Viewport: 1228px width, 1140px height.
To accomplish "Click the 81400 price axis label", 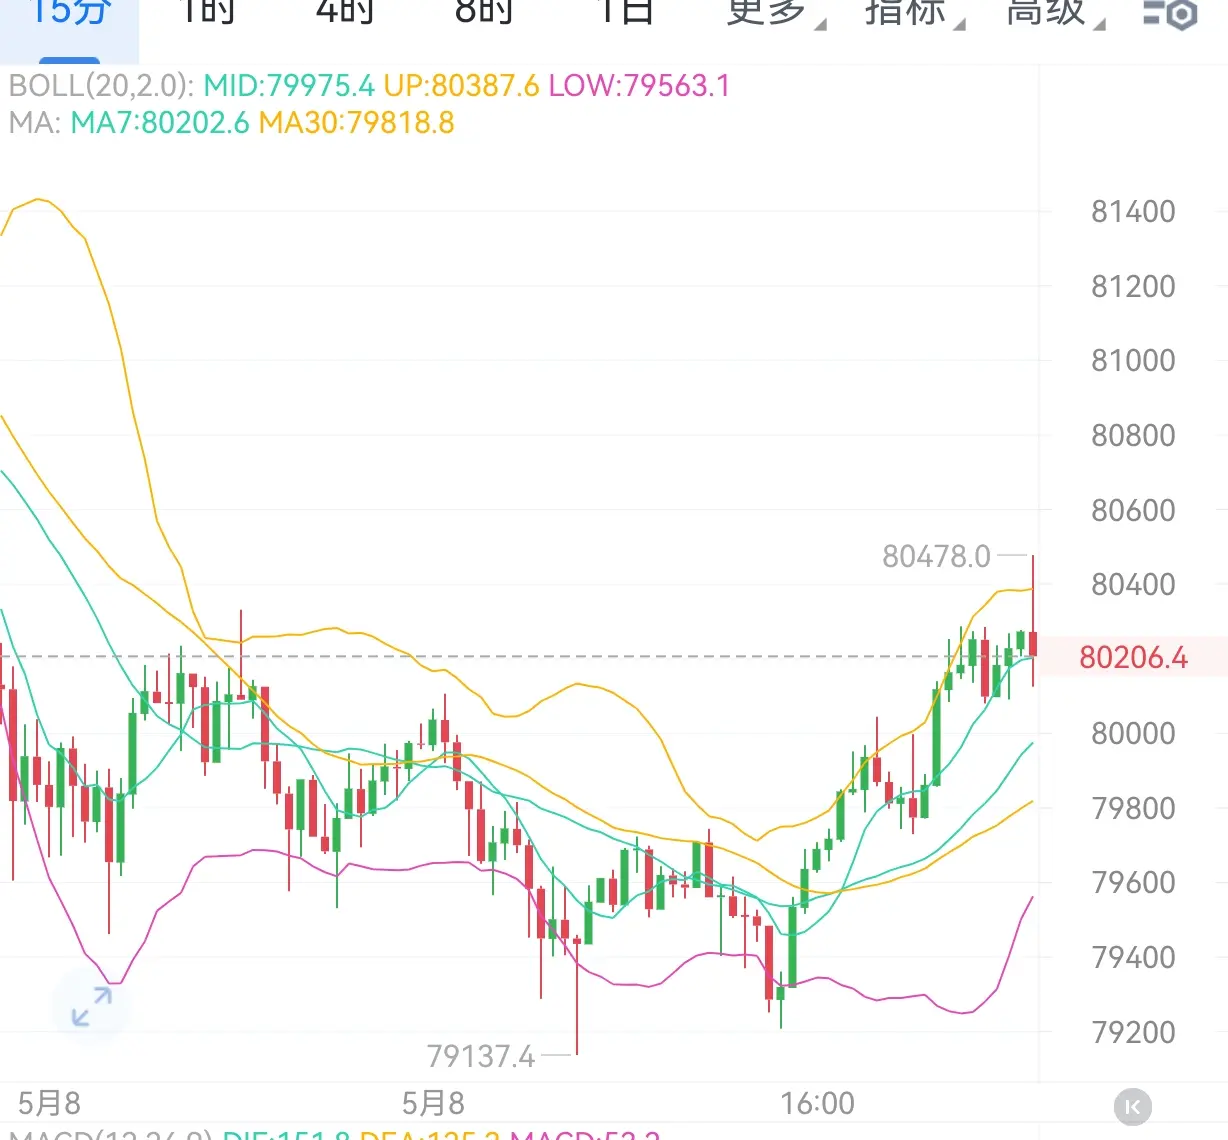I will click(x=1133, y=212).
